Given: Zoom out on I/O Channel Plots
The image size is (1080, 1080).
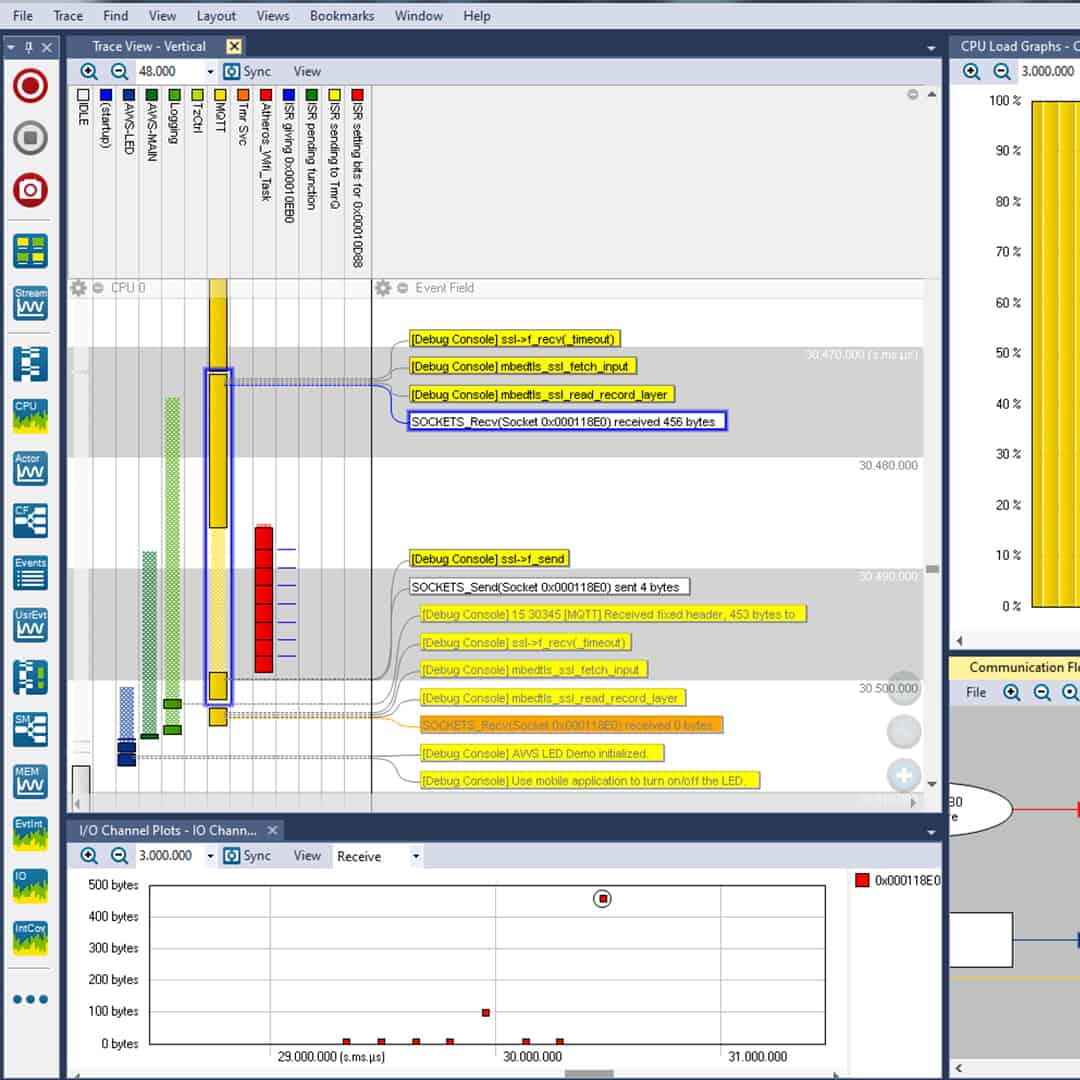Looking at the screenshot, I should tap(119, 855).
